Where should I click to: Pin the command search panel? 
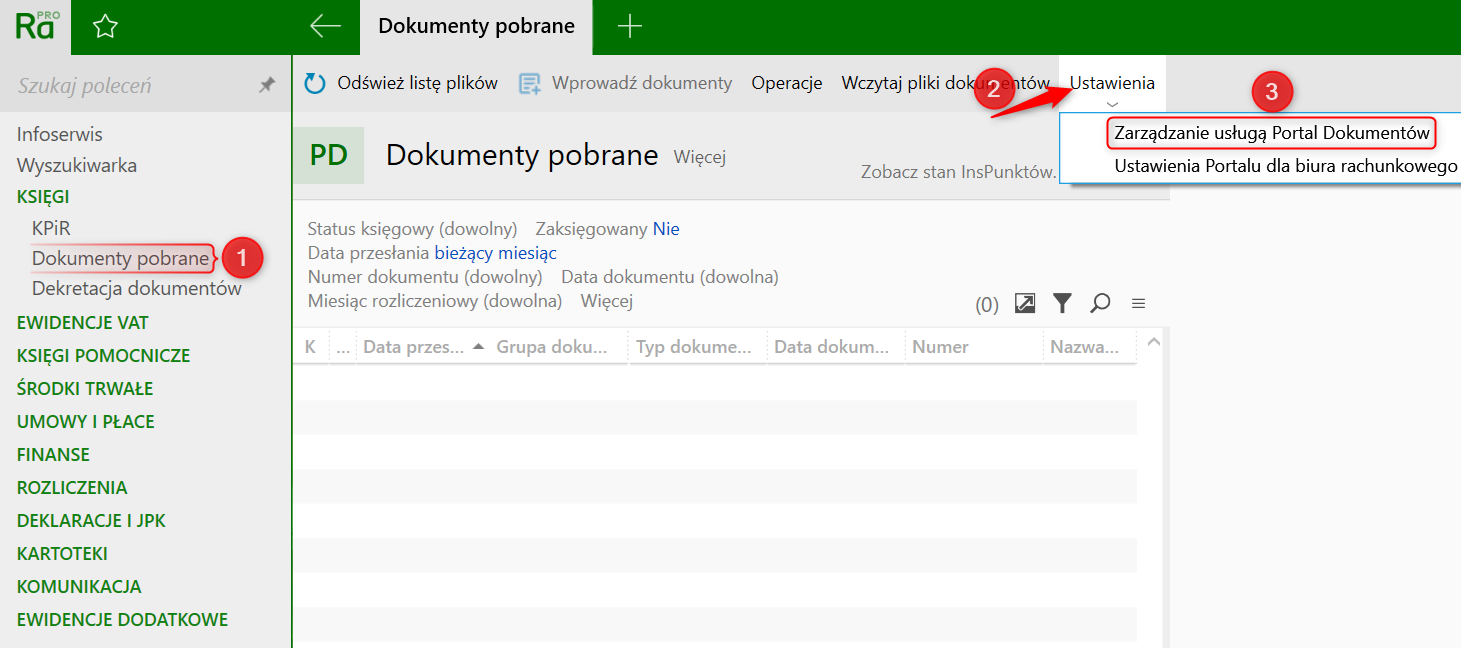(x=267, y=86)
